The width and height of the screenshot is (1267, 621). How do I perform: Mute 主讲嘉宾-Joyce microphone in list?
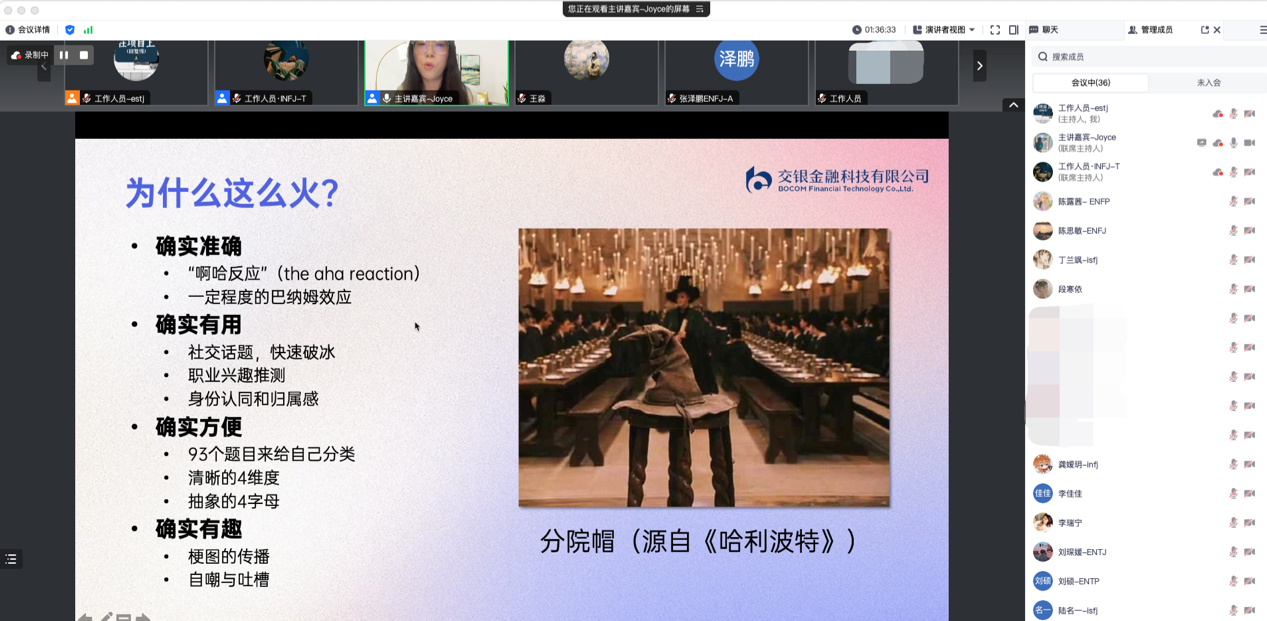point(1233,143)
